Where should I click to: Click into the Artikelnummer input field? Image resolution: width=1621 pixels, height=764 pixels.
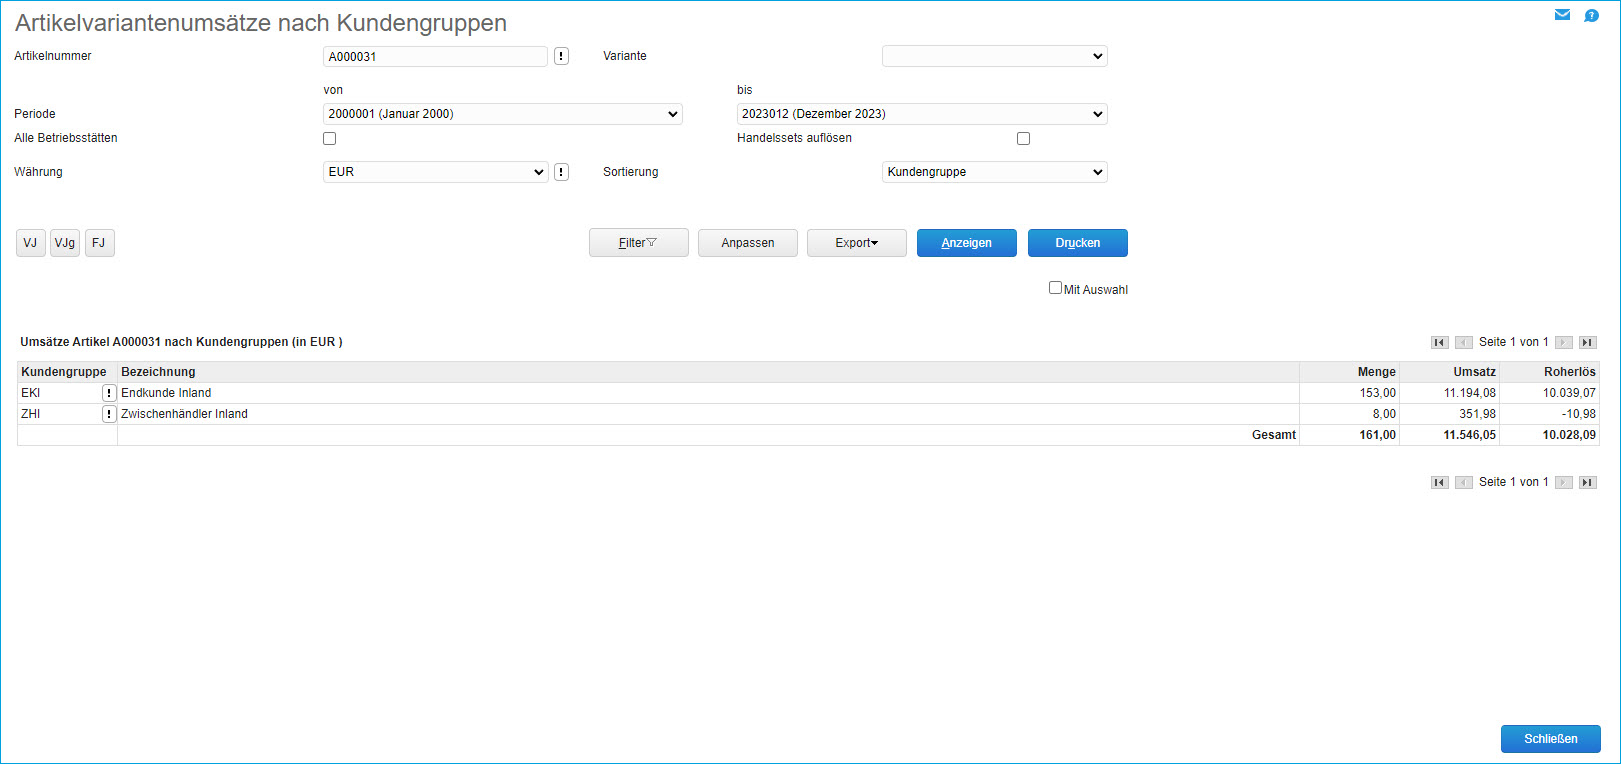coord(435,57)
